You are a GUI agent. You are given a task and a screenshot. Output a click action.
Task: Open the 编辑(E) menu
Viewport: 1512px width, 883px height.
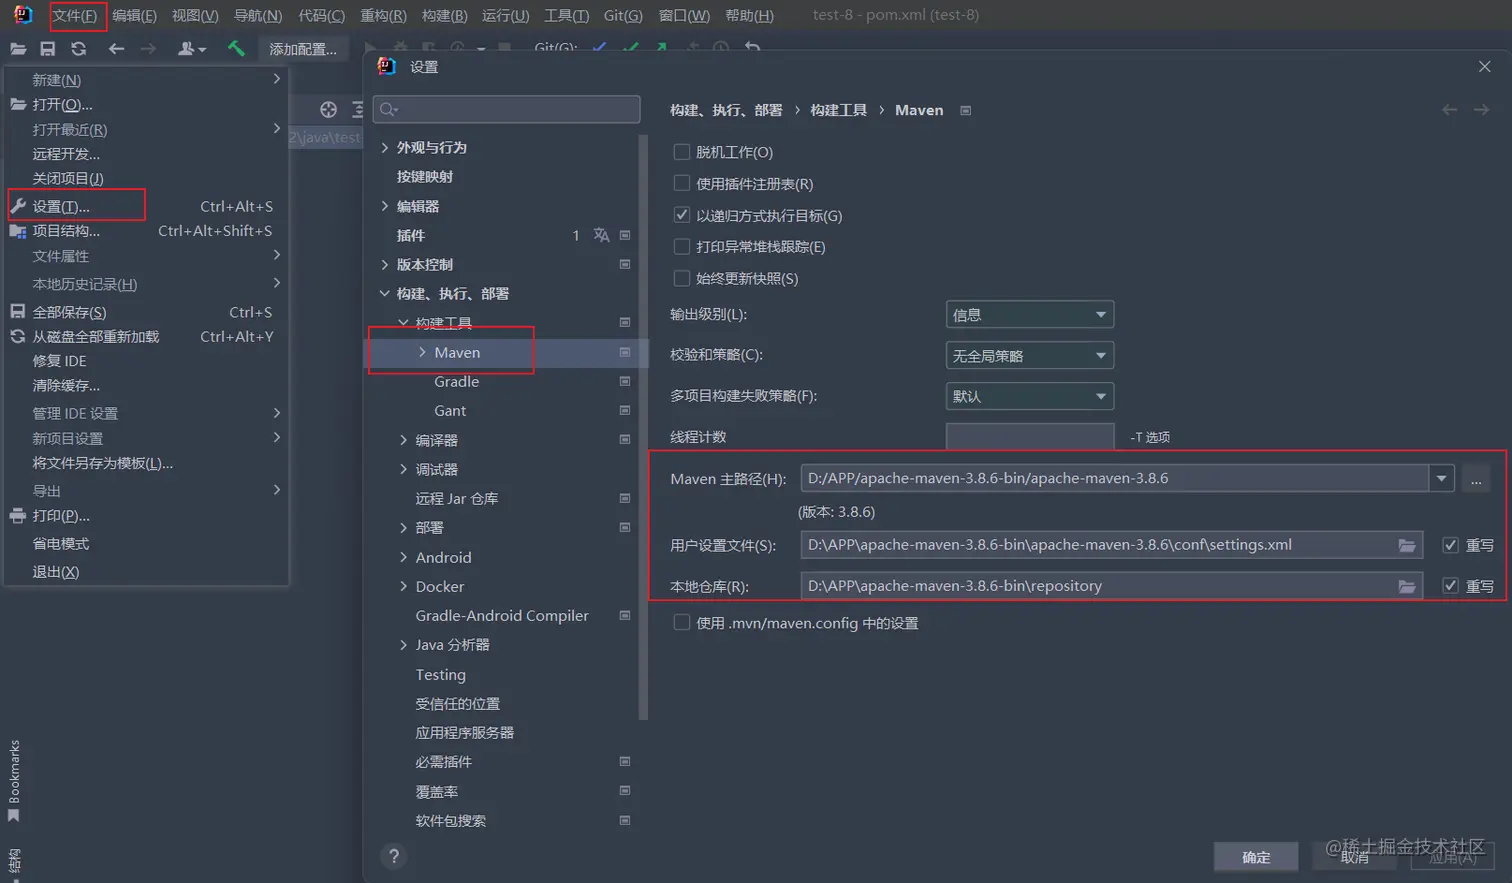point(134,15)
